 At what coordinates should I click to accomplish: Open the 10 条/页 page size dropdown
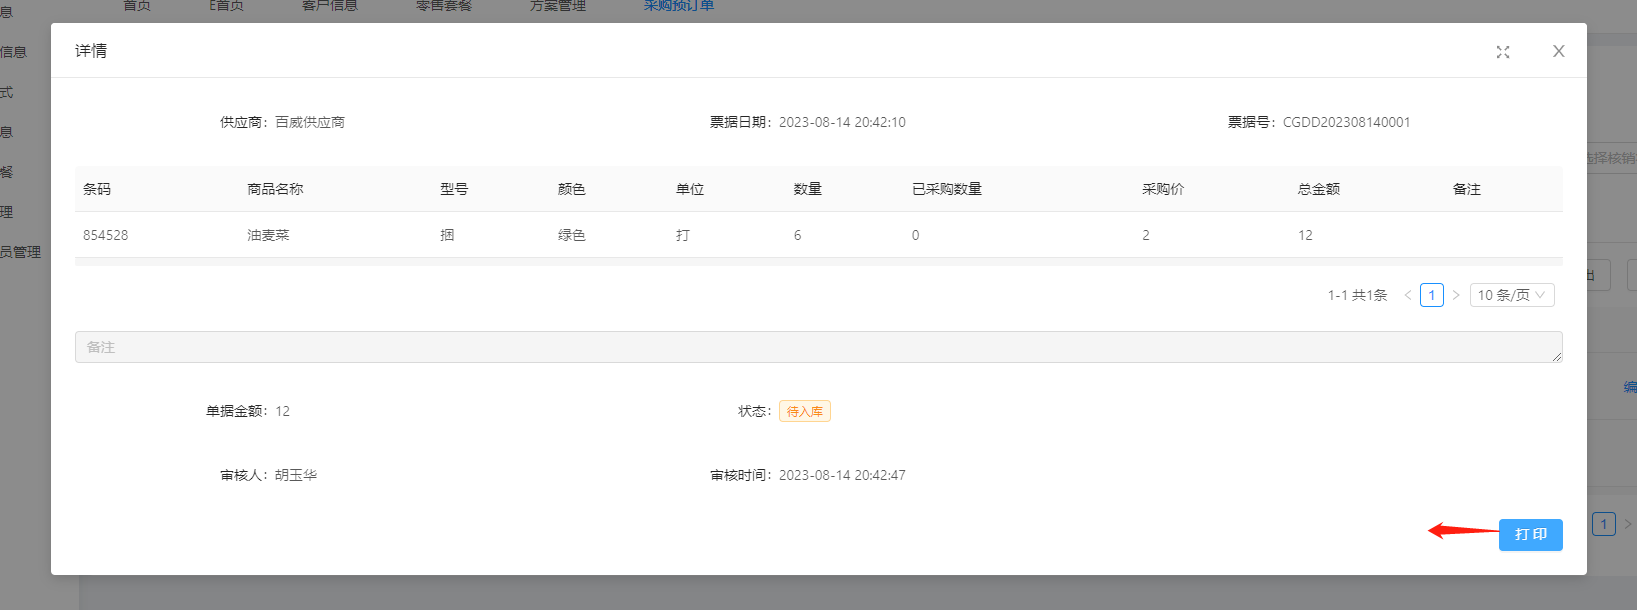tap(1512, 295)
